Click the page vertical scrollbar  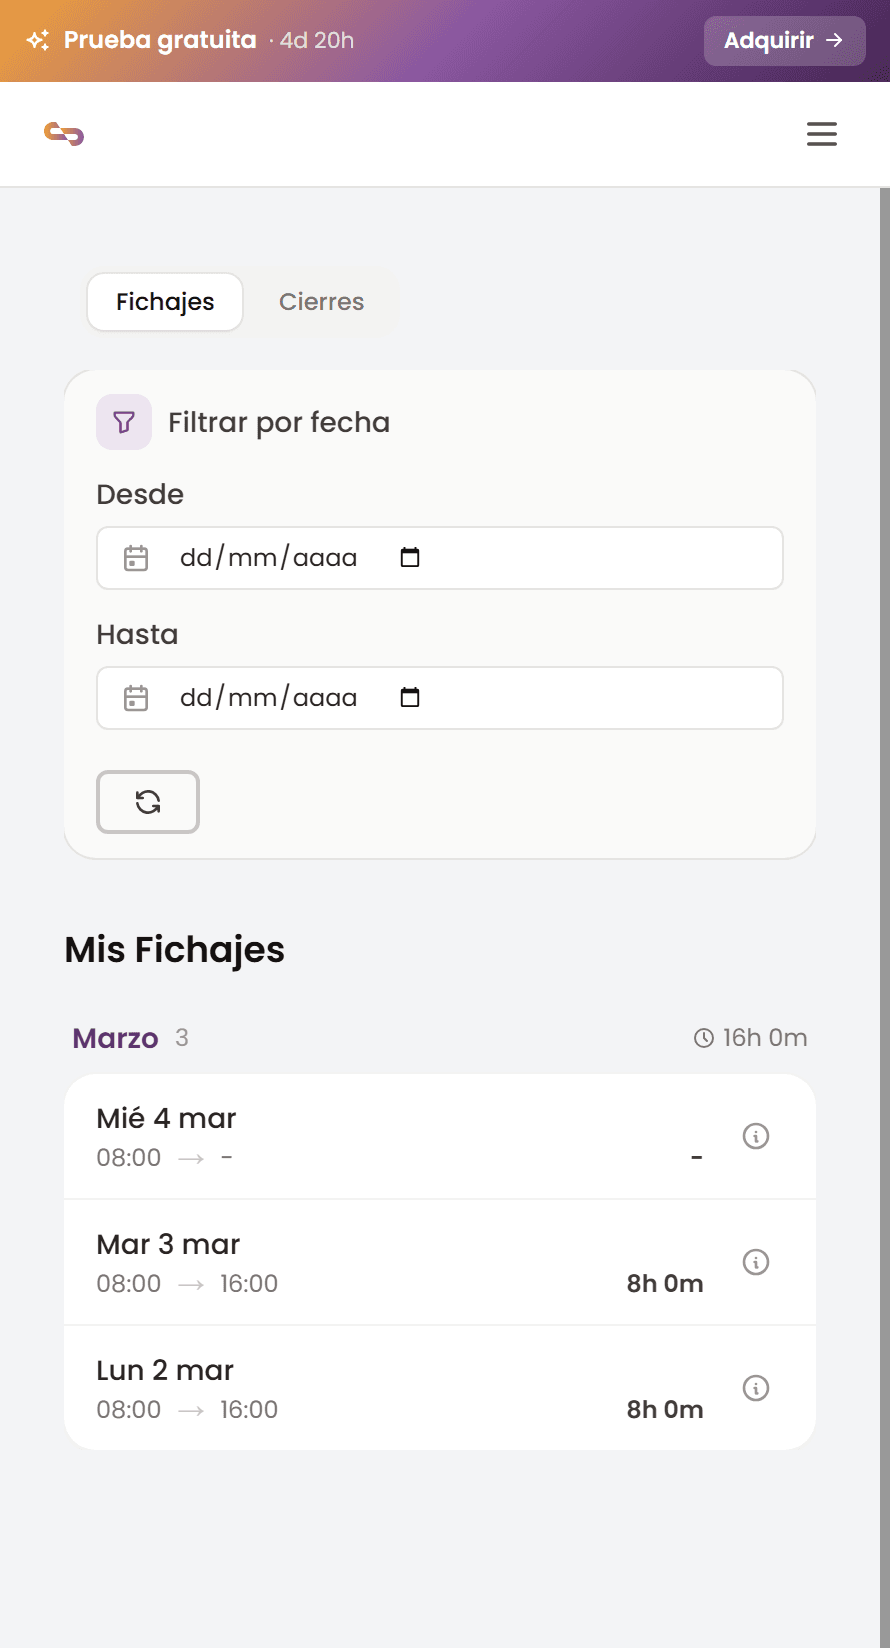pyautogui.click(x=885, y=917)
